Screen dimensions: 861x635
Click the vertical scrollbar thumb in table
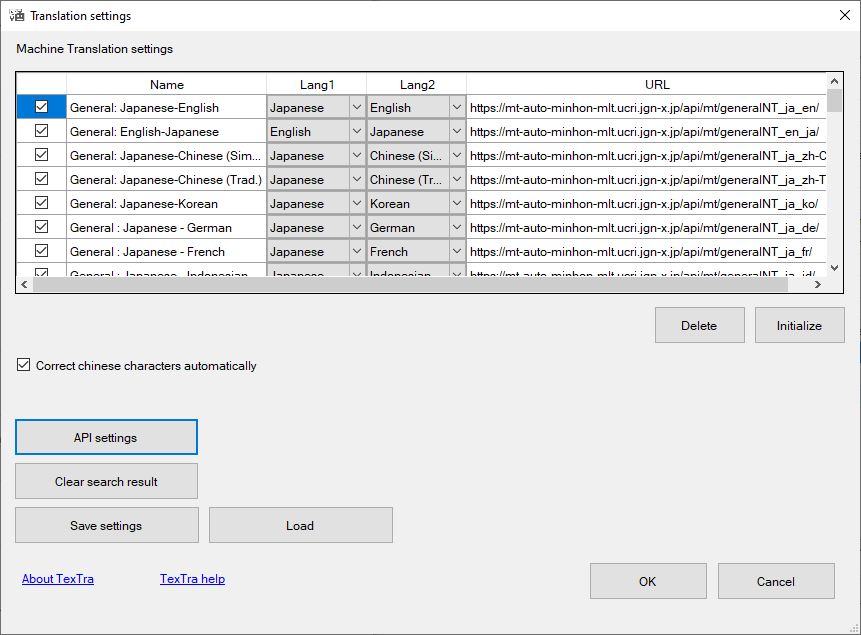click(x=834, y=100)
